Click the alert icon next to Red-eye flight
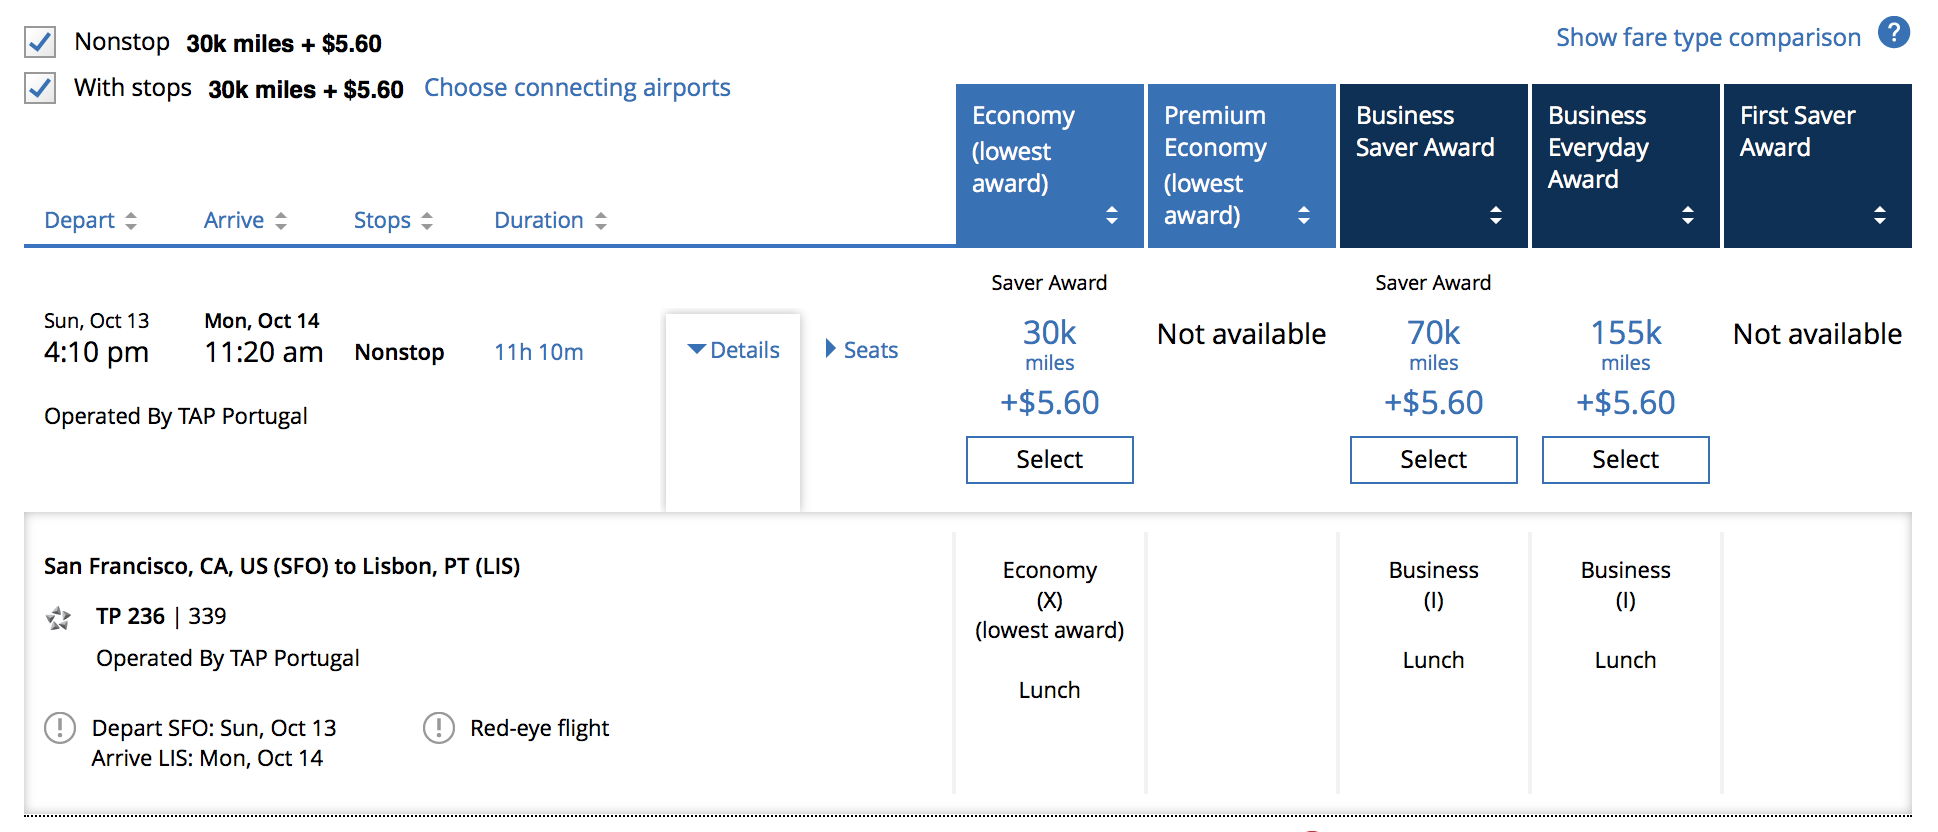Screen dimensions: 1938x832 [439, 728]
